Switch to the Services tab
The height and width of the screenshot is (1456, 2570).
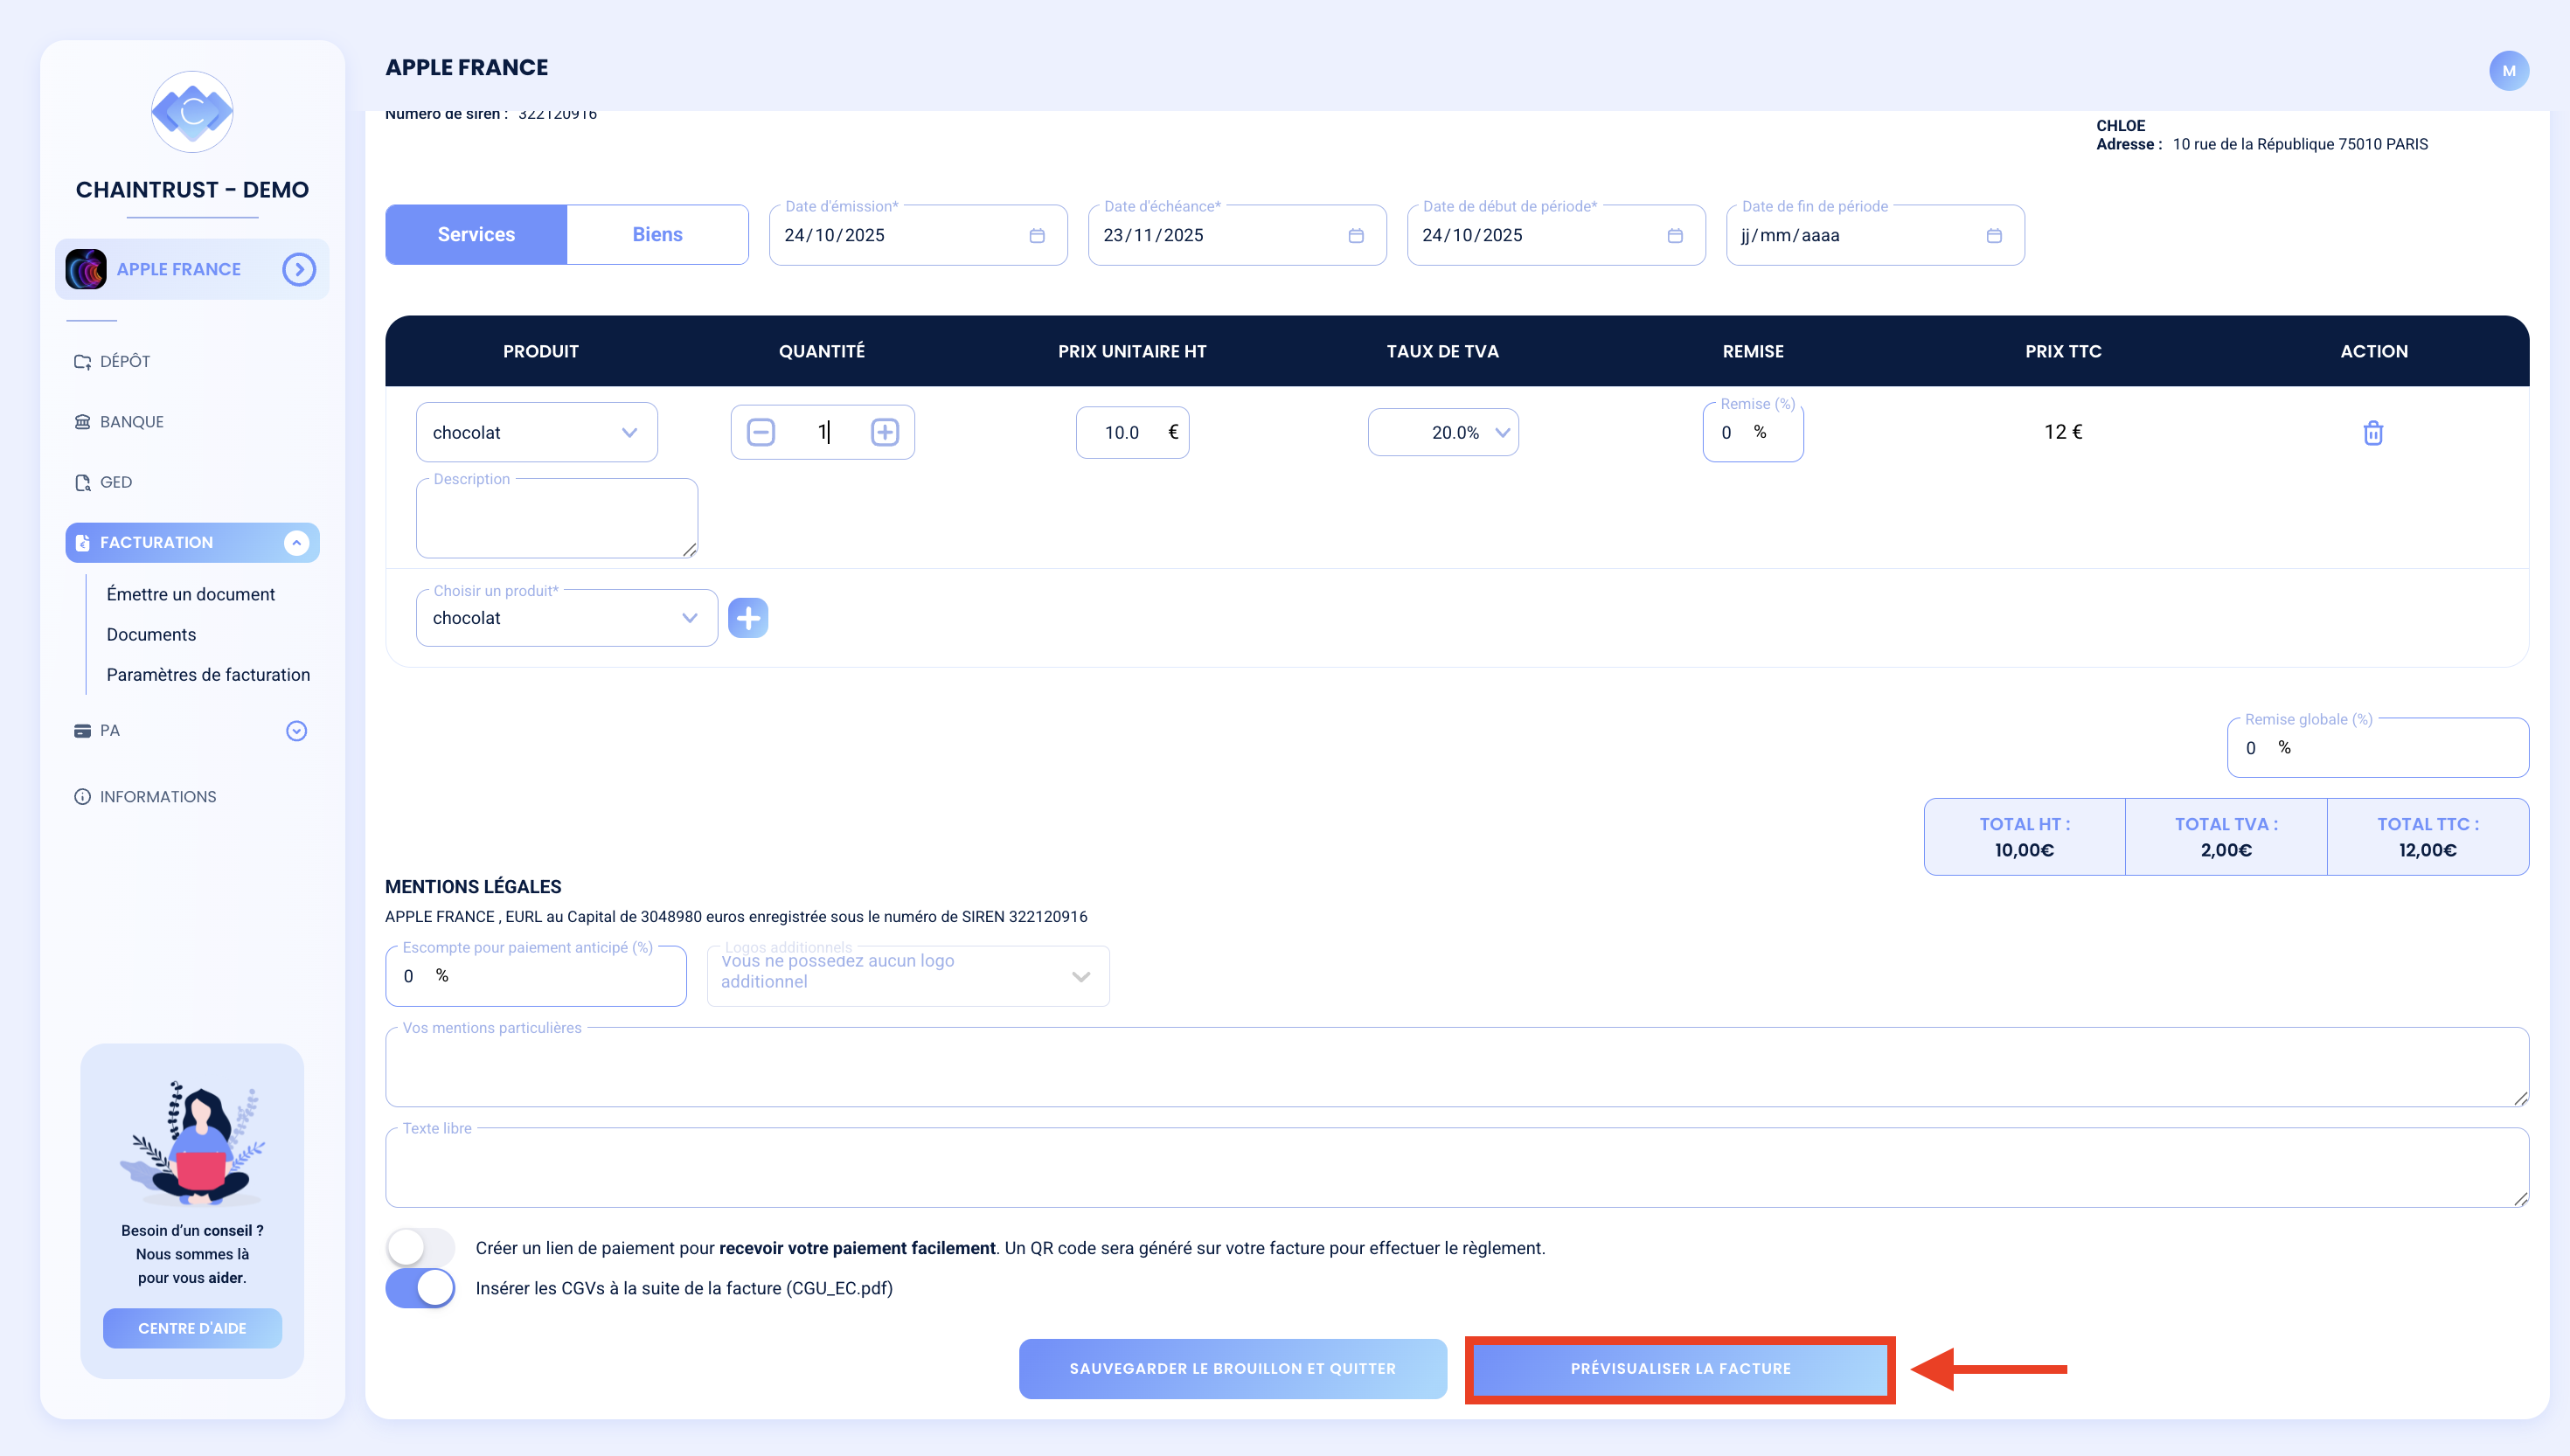tap(476, 234)
